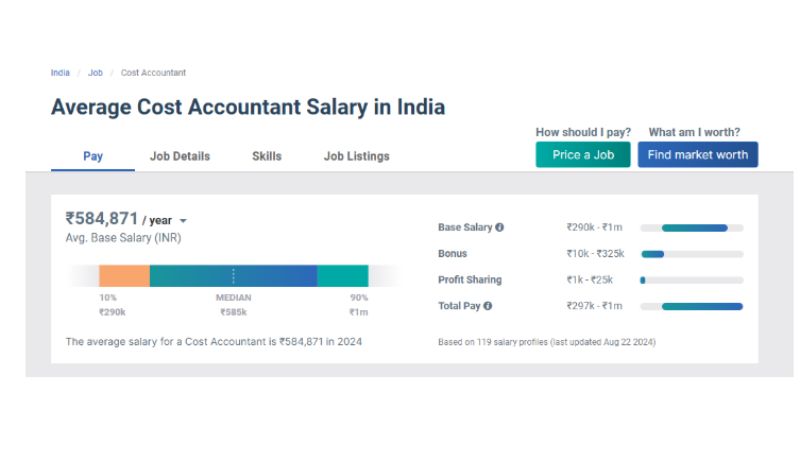
Task: Click the ₹584,871 average salary figure
Action: pos(101,218)
